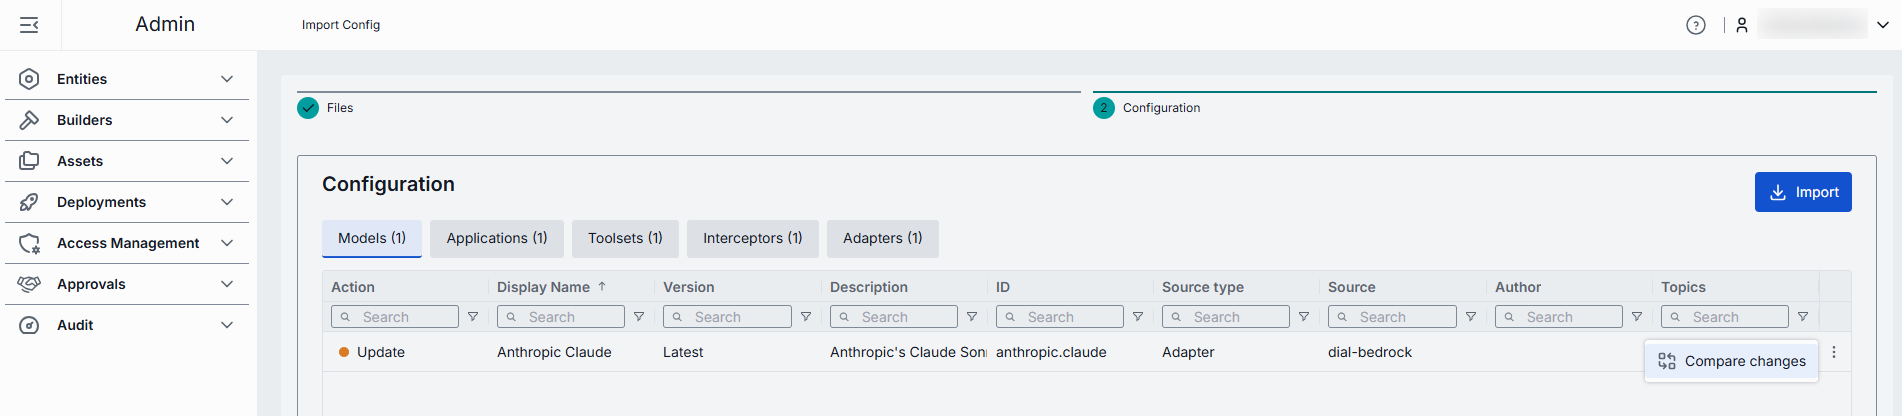Click the Description column search field
The height and width of the screenshot is (416, 1902).
click(x=893, y=317)
